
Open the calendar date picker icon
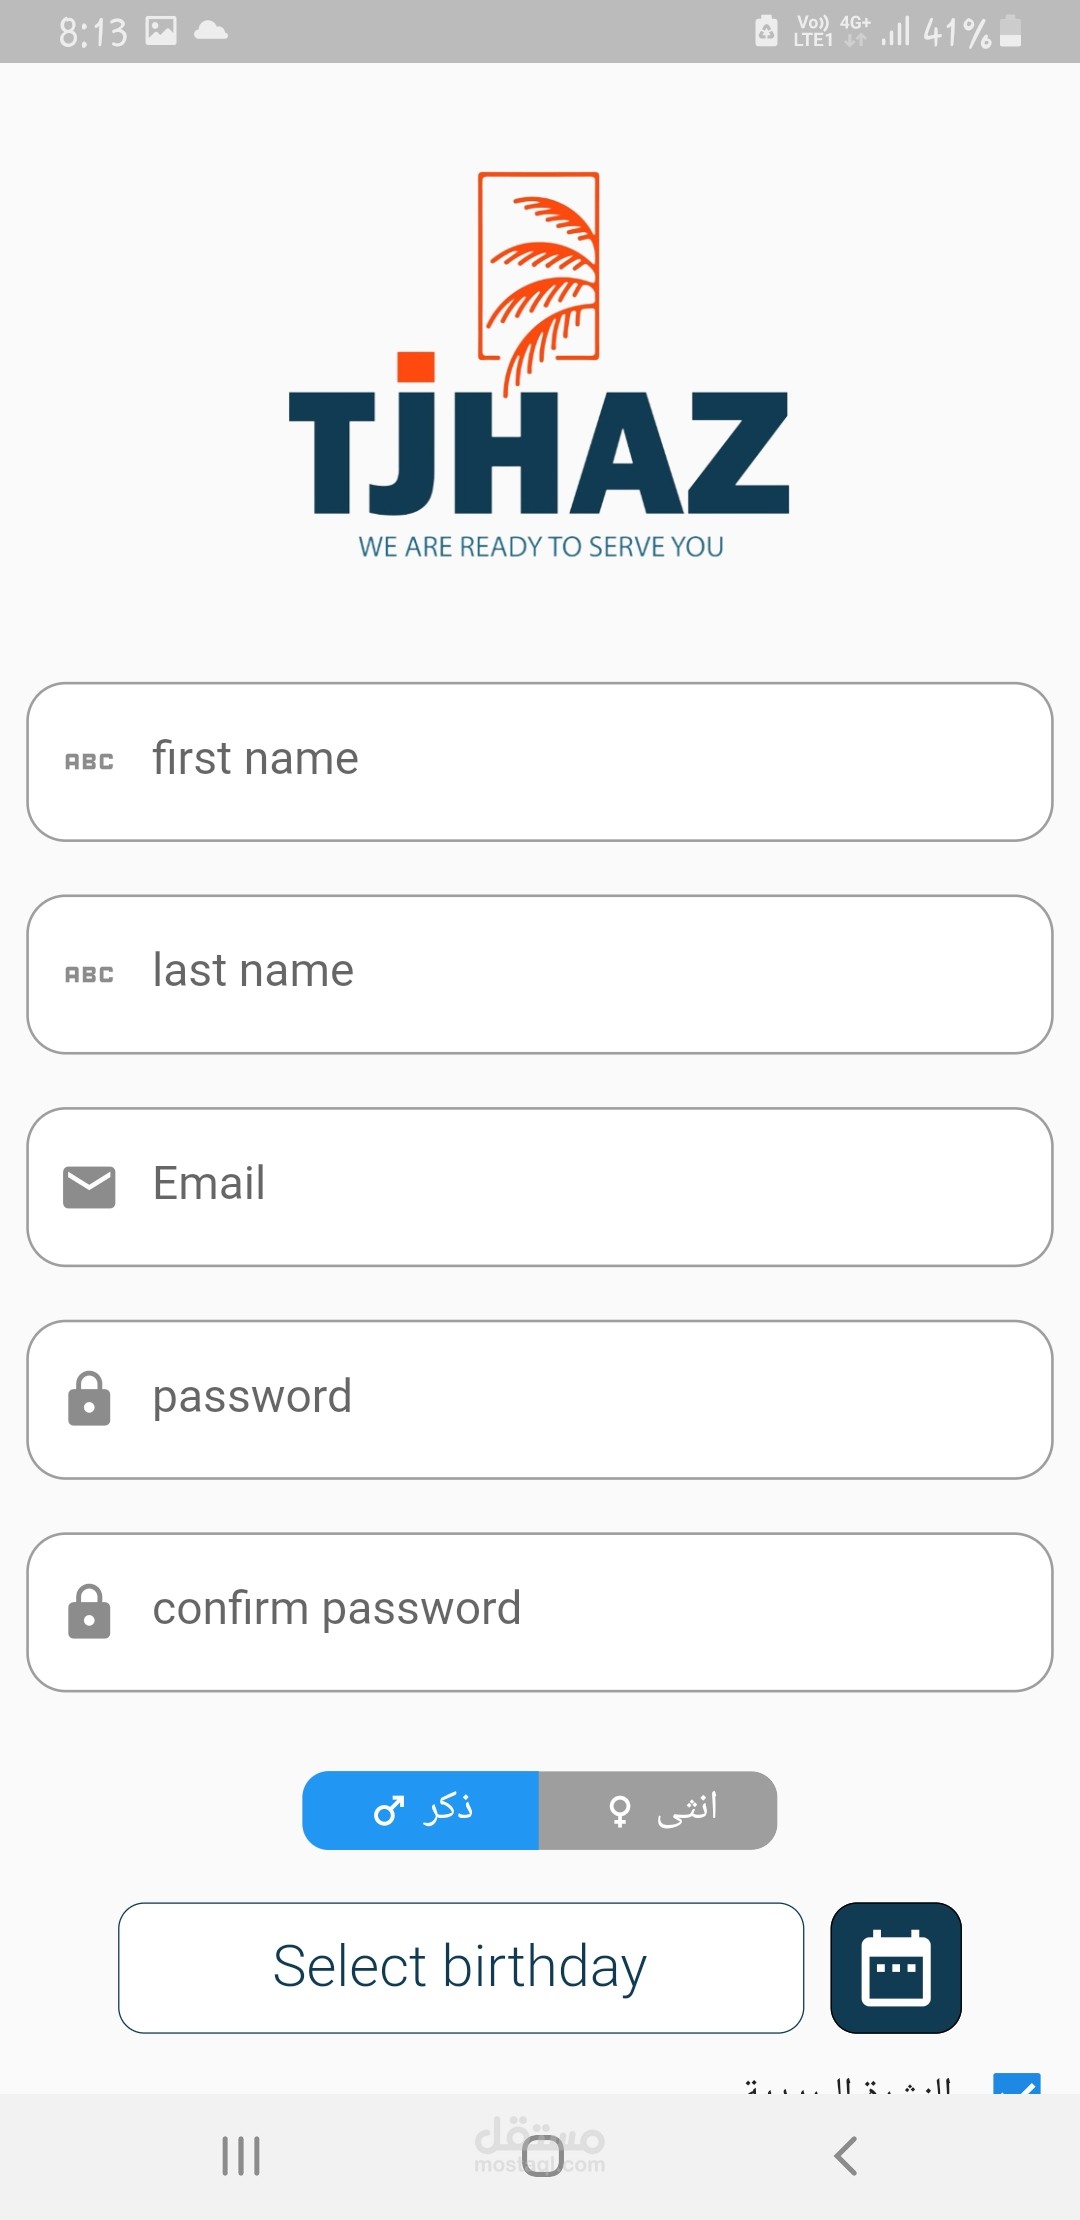tap(895, 1967)
